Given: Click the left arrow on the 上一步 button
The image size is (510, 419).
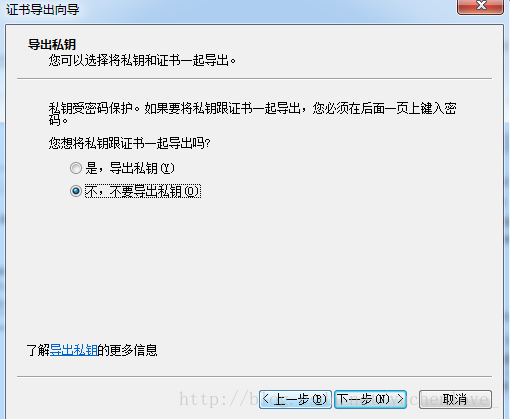Looking at the screenshot, I should click(x=266, y=399).
